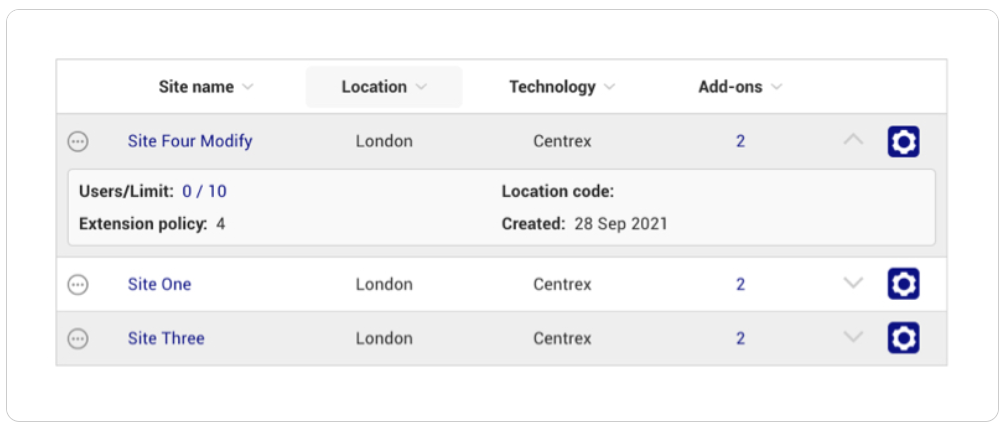
Task: Open more-options menu for Site One
Action: pyautogui.click(x=78, y=284)
